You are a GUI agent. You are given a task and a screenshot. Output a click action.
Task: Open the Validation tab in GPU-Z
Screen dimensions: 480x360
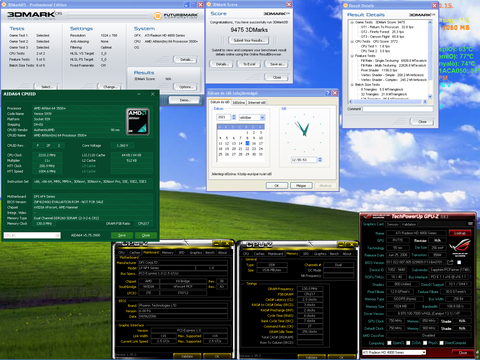click(408, 224)
